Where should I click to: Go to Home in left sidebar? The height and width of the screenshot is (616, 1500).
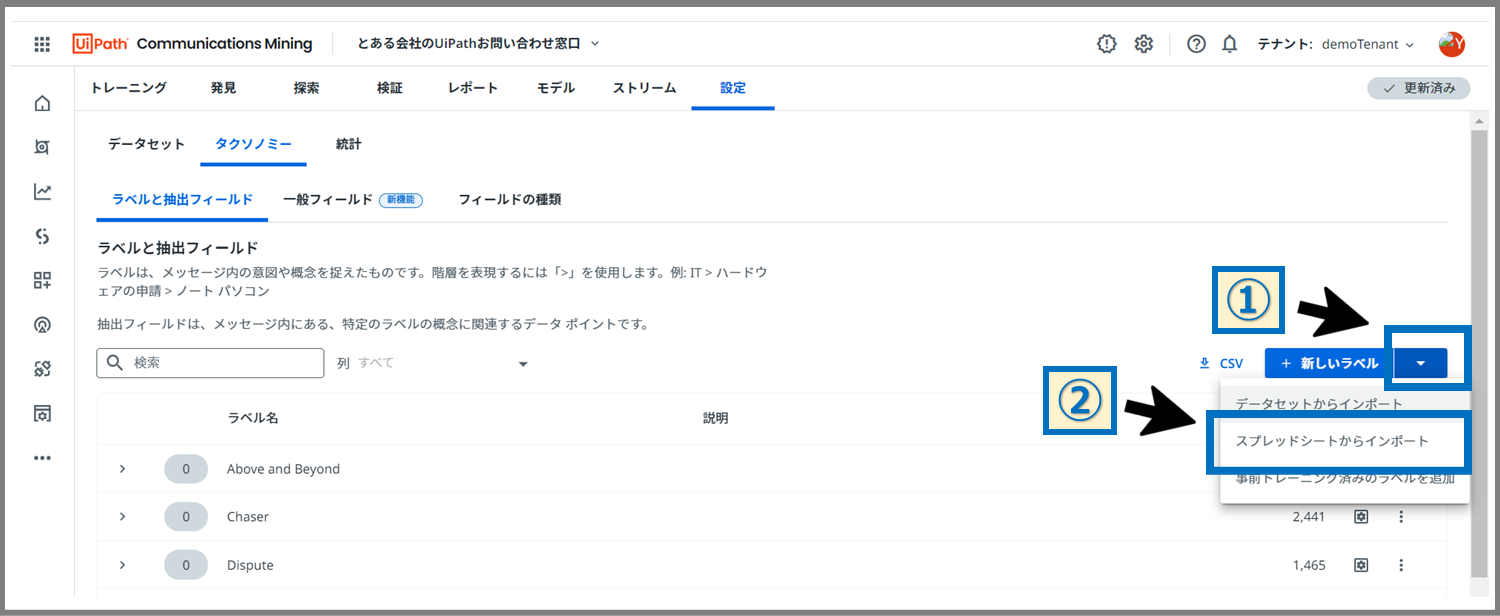[42, 103]
